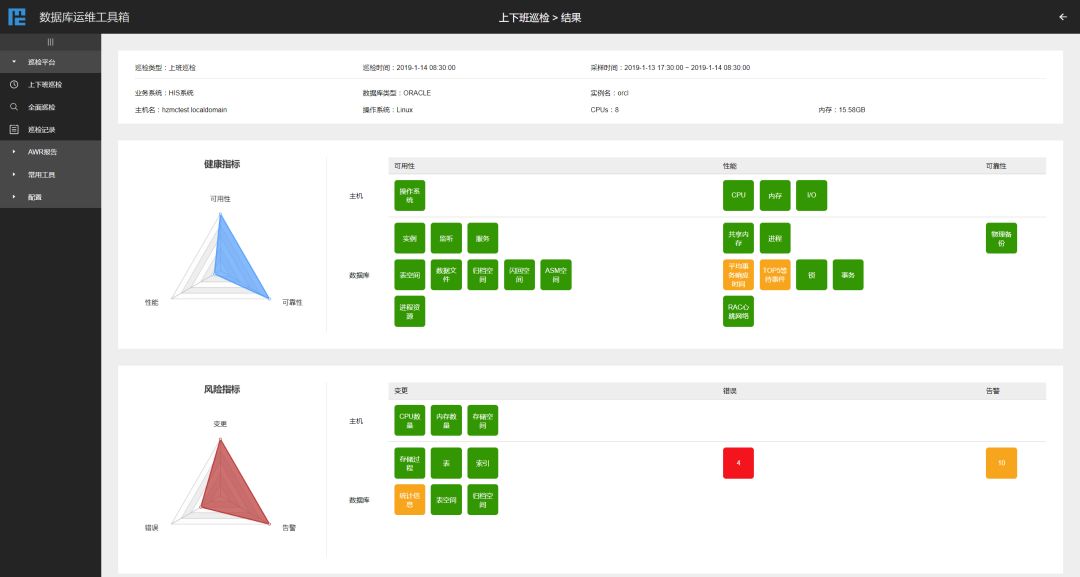Open 全面巡检 via its magnifier icon

[x=14, y=107]
